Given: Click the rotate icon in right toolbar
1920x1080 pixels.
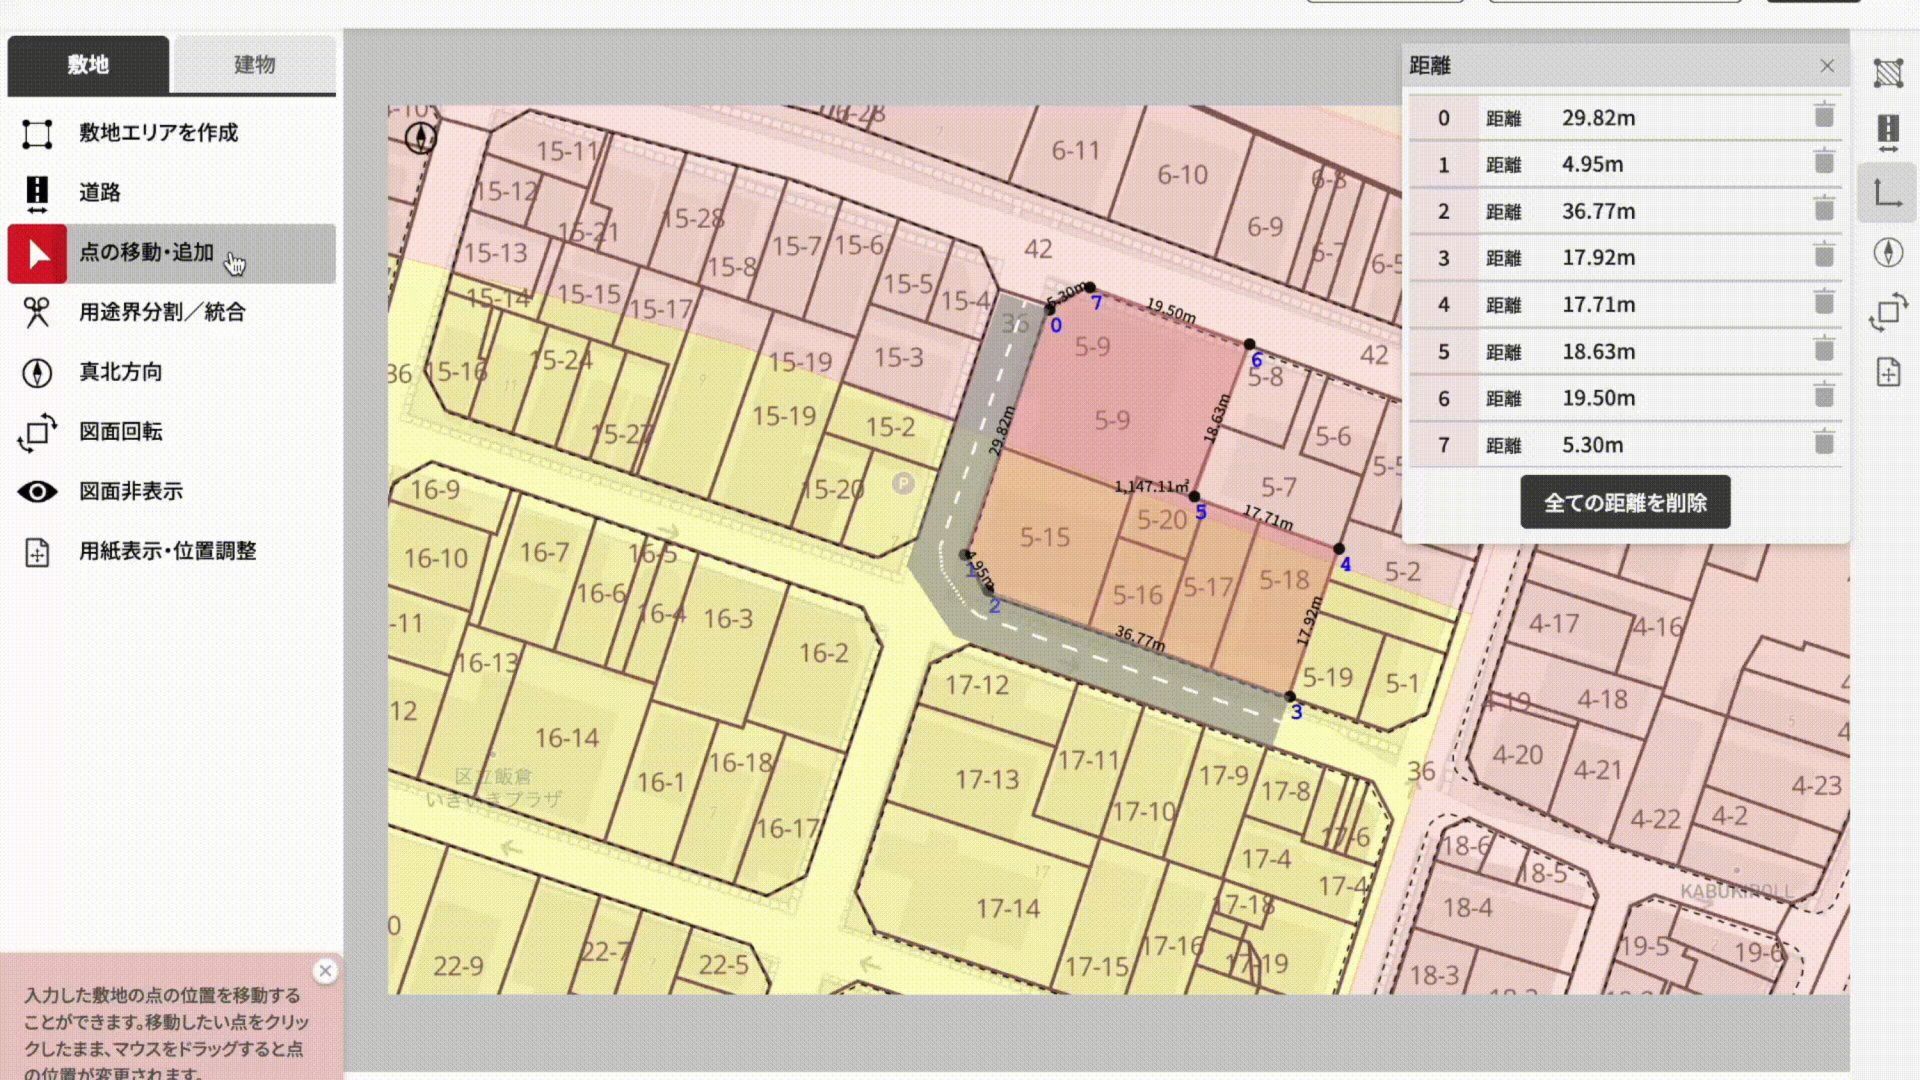Looking at the screenshot, I should point(1888,313).
